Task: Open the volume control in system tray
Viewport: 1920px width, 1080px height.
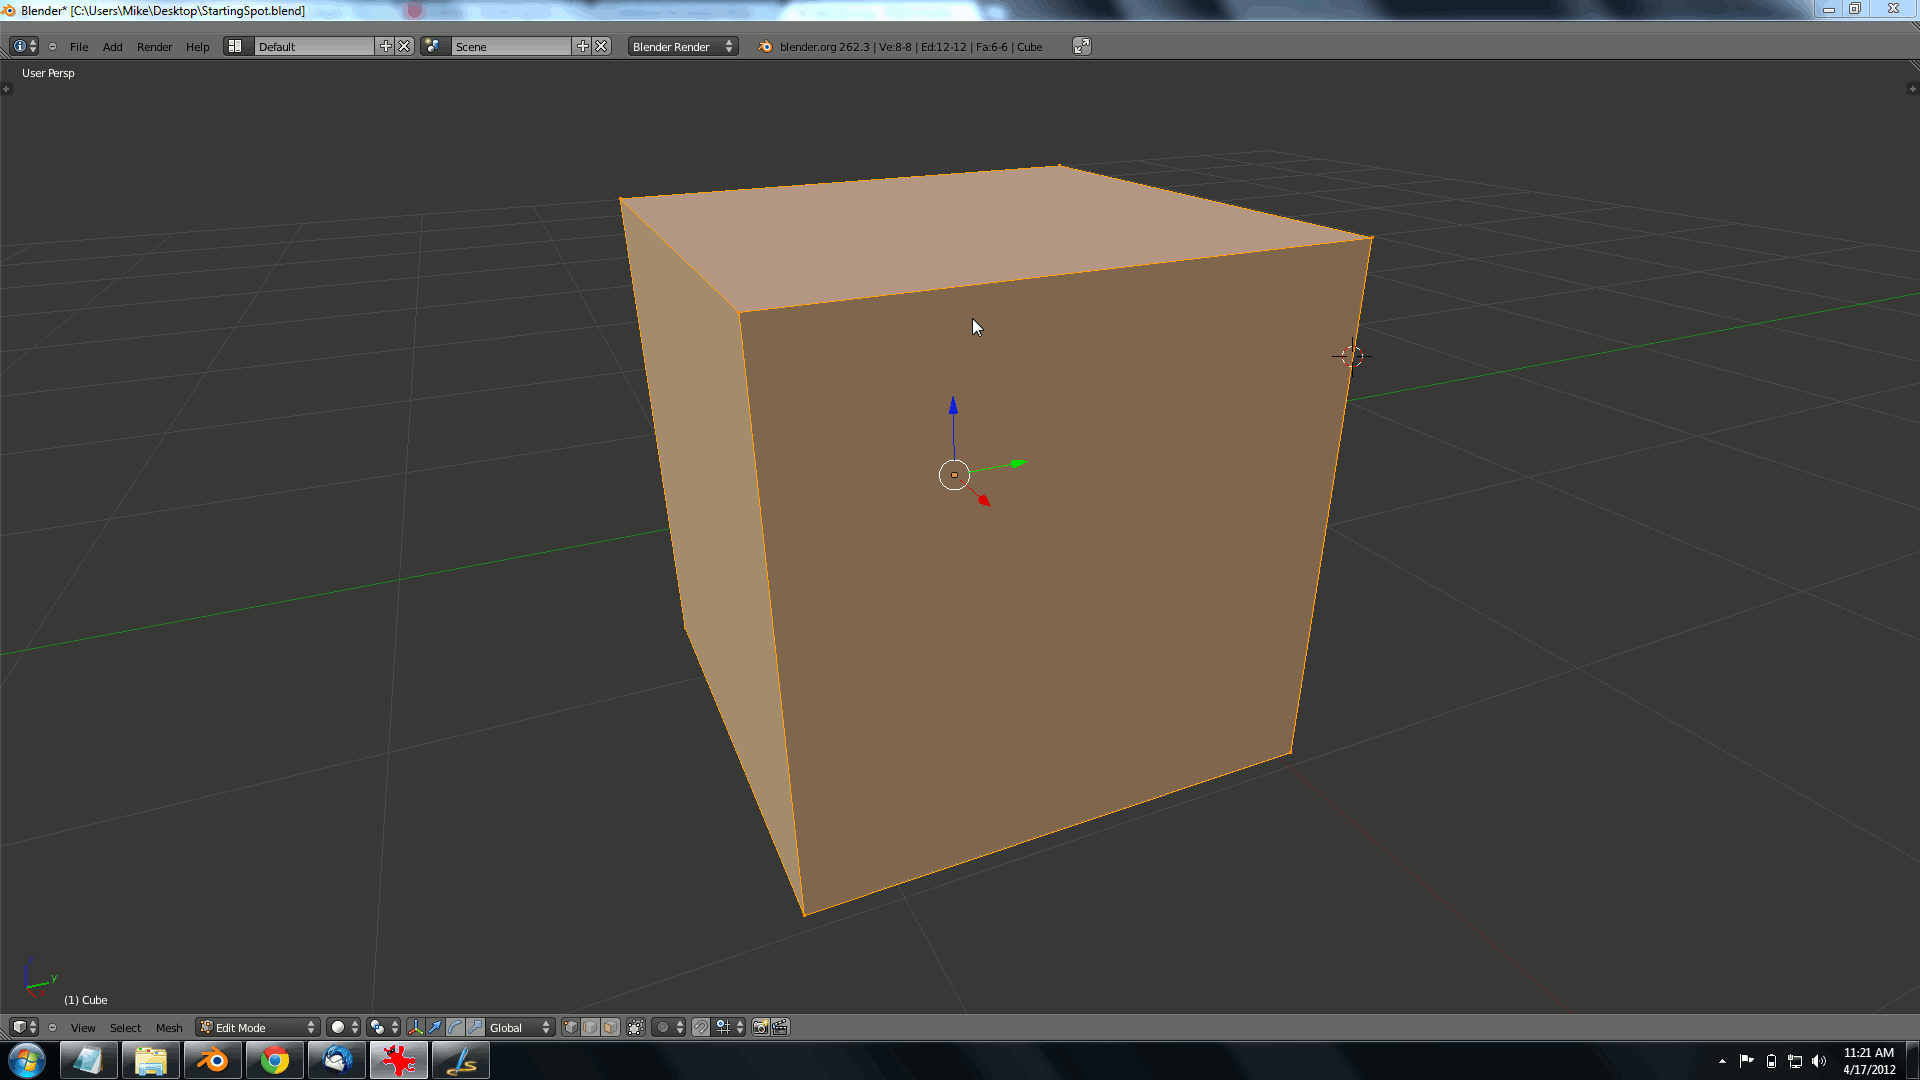Action: (x=1819, y=1061)
